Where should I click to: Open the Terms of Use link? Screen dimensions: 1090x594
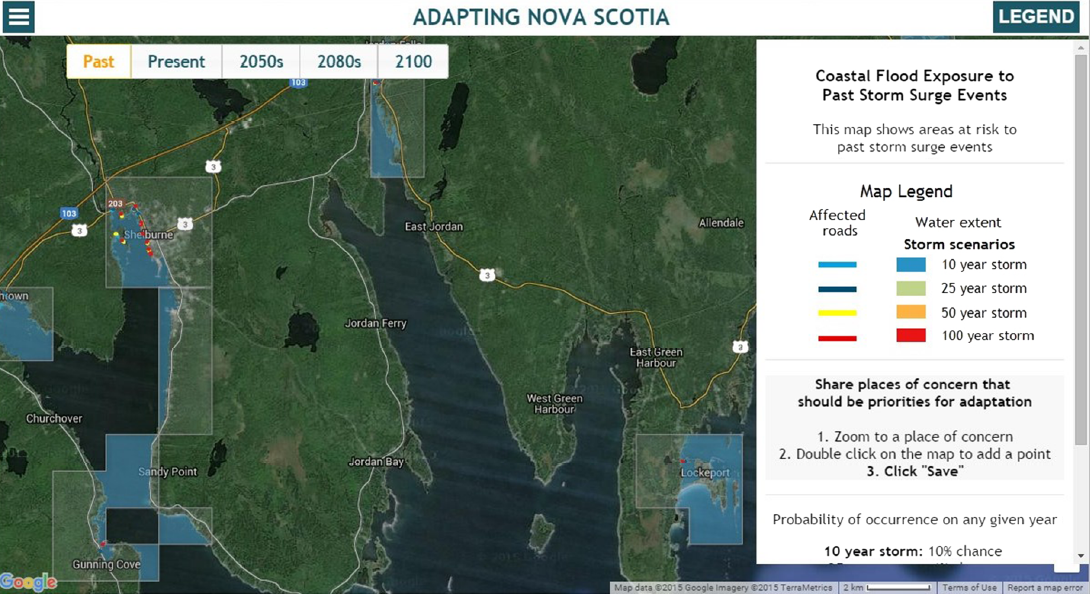[968, 587]
